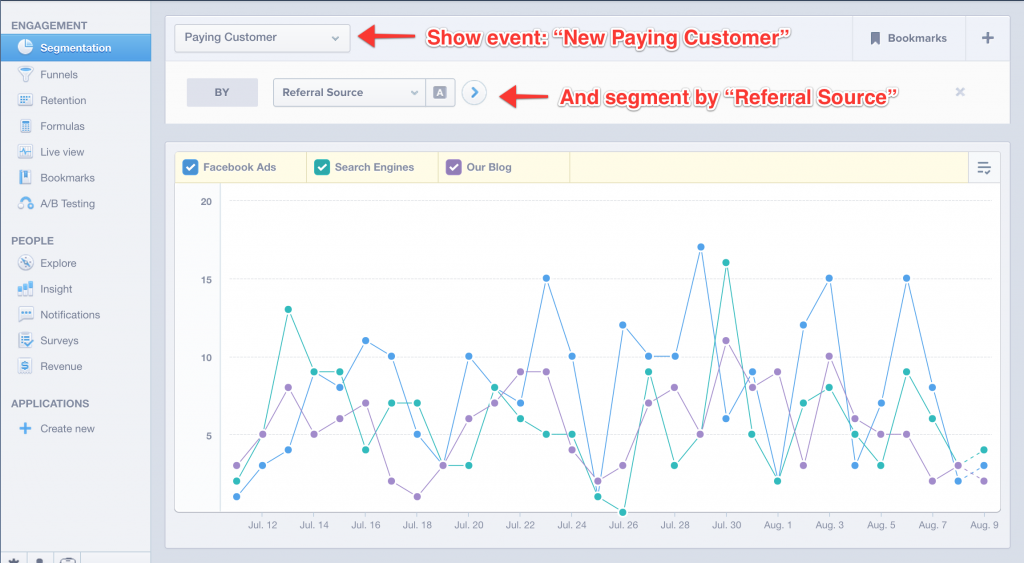Open Retention reports
This screenshot has height=563, width=1024.
click(63, 100)
